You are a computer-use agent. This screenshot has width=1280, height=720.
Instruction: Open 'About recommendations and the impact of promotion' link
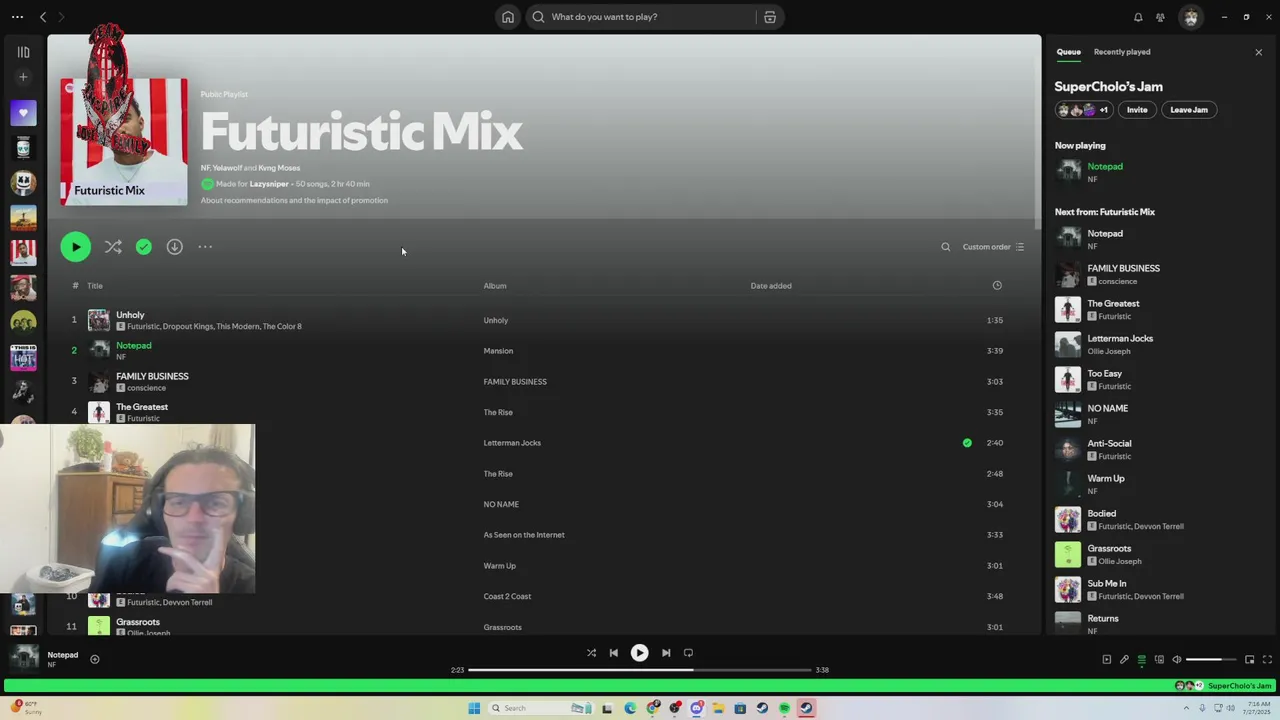click(x=294, y=200)
